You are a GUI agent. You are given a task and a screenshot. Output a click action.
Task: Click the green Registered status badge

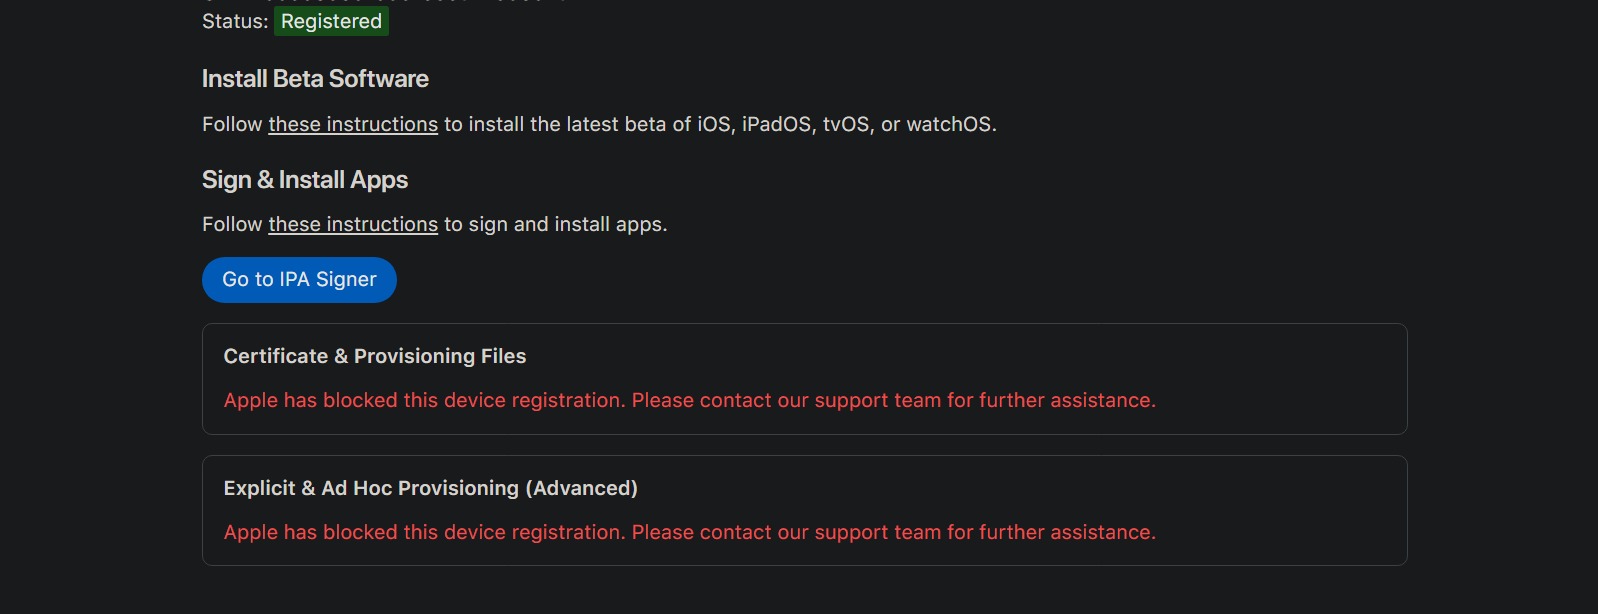(331, 21)
